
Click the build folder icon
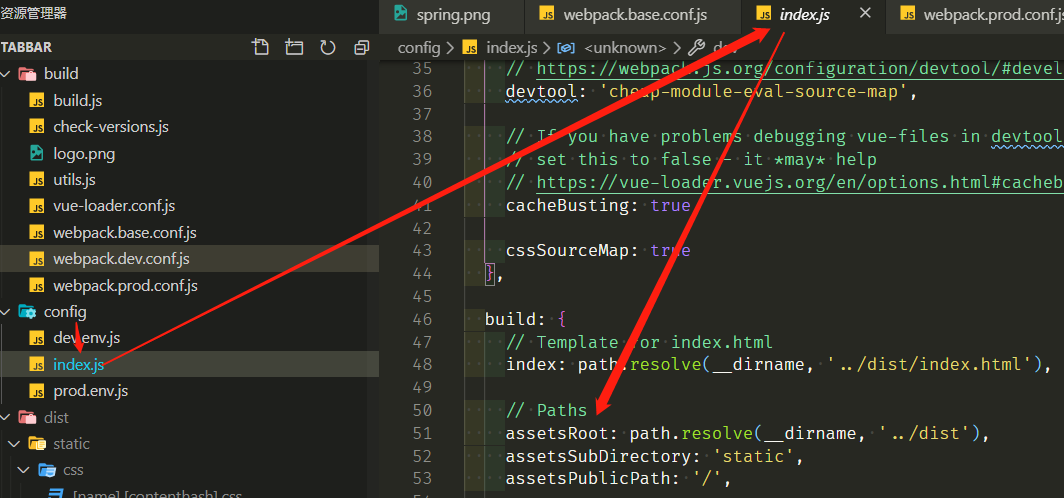click(x=27, y=73)
